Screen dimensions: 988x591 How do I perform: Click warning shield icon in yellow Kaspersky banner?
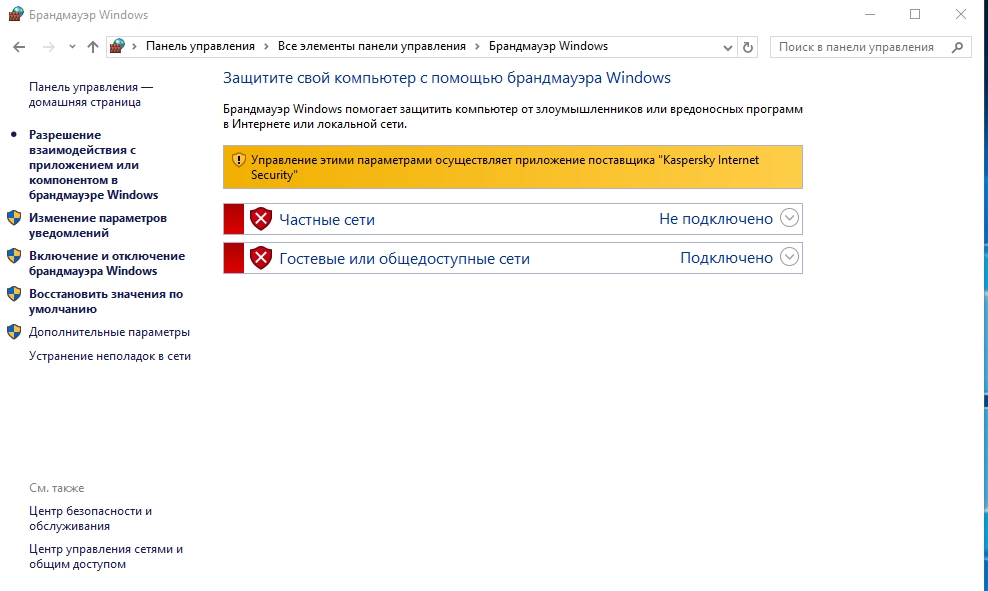click(238, 160)
